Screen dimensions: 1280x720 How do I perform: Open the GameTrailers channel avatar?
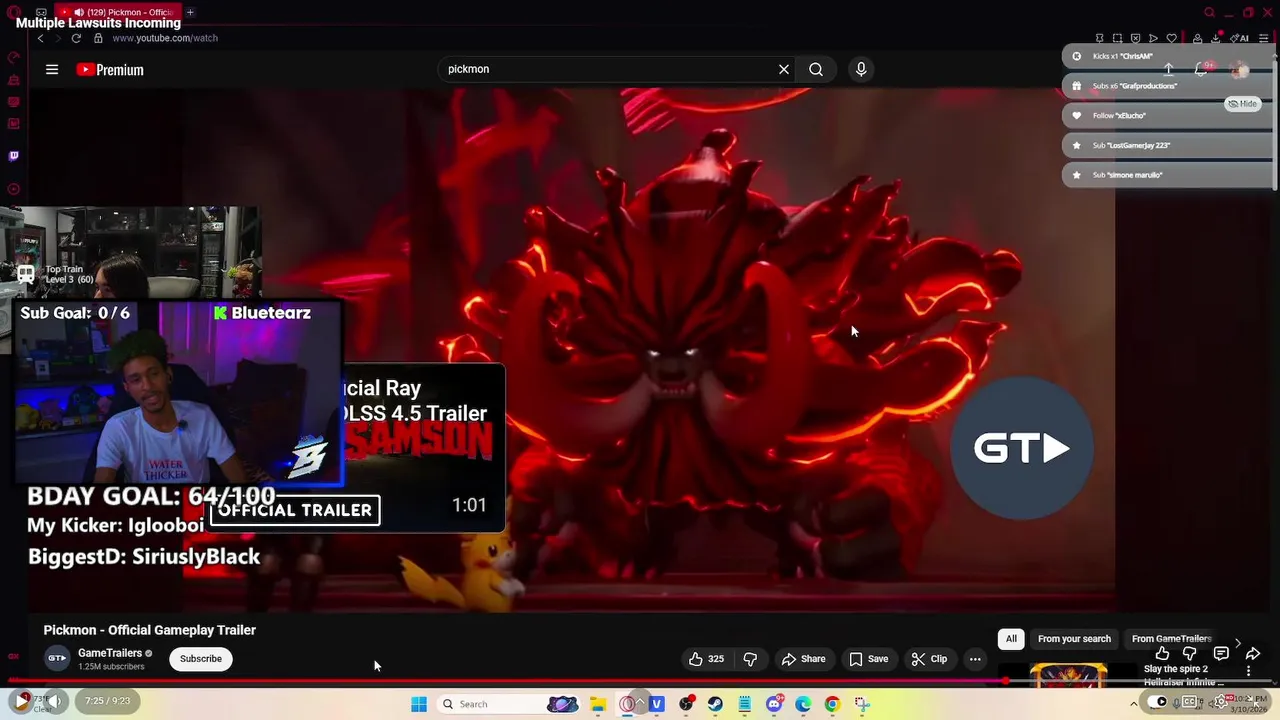point(58,658)
